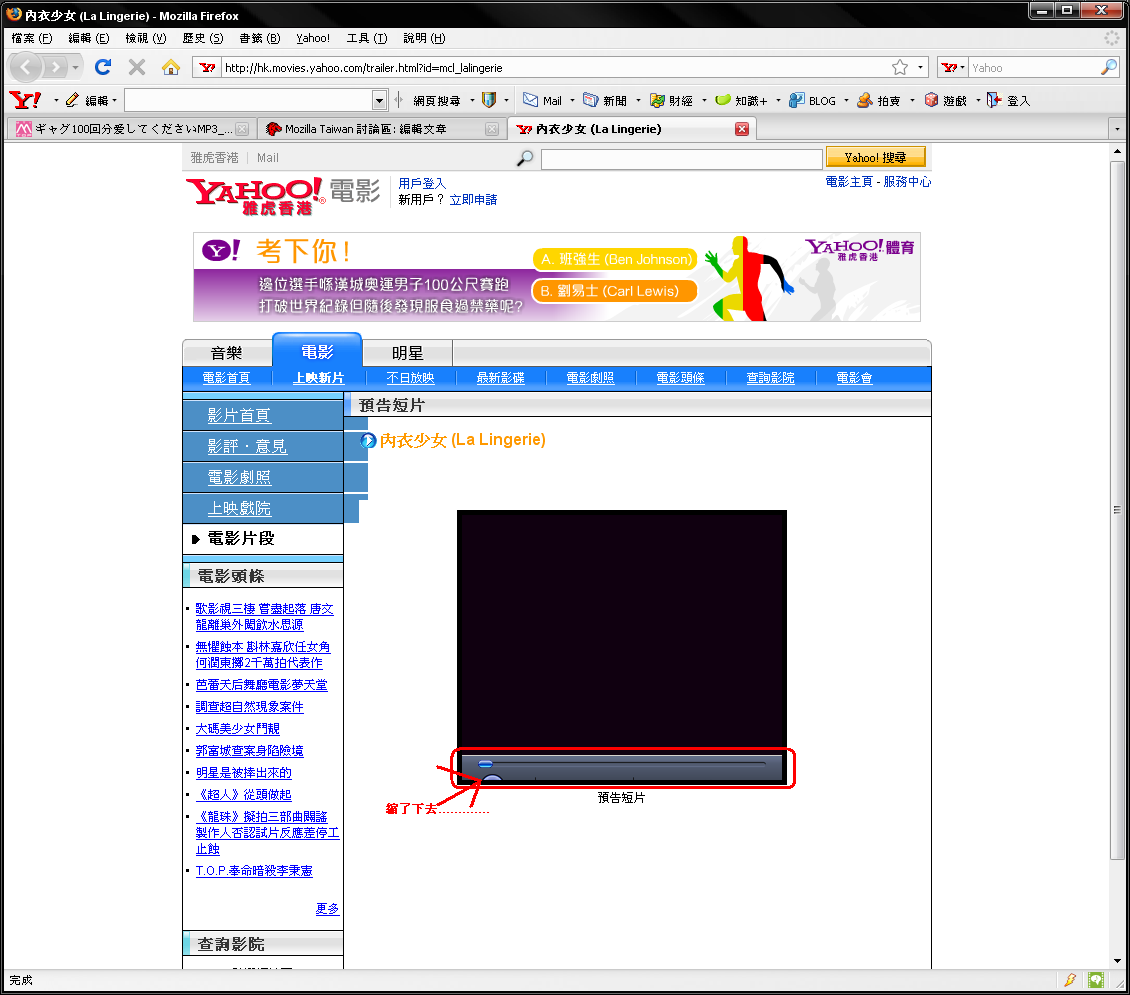Viewport: 1130px width, 995px height.
Task: Click the Firefox reload page icon
Action: 102,67
